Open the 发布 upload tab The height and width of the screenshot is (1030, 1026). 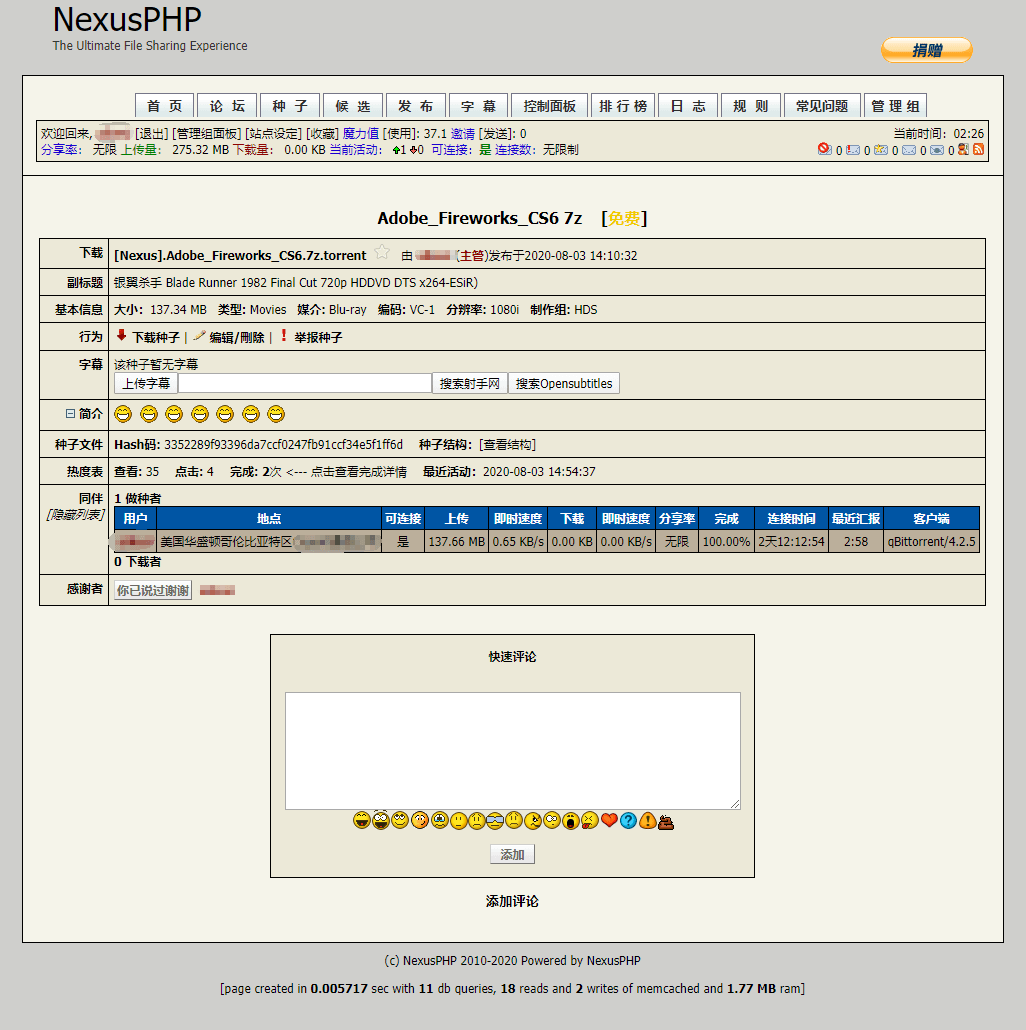[x=416, y=106]
